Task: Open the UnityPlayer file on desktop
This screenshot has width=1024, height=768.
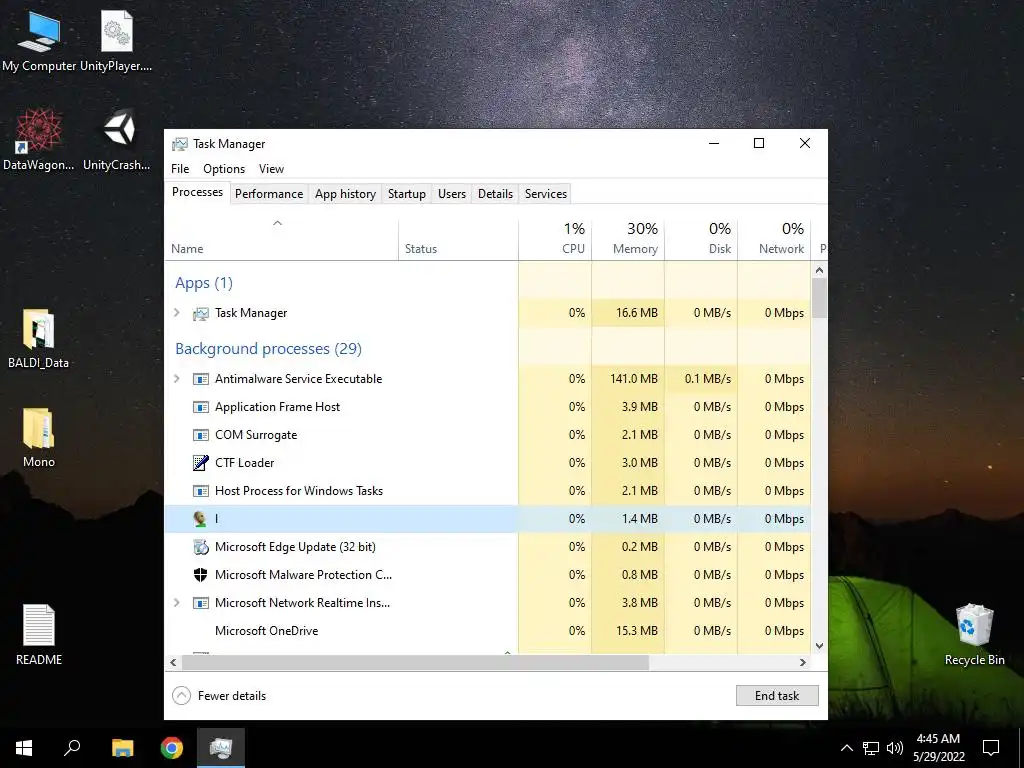Action: (116, 41)
